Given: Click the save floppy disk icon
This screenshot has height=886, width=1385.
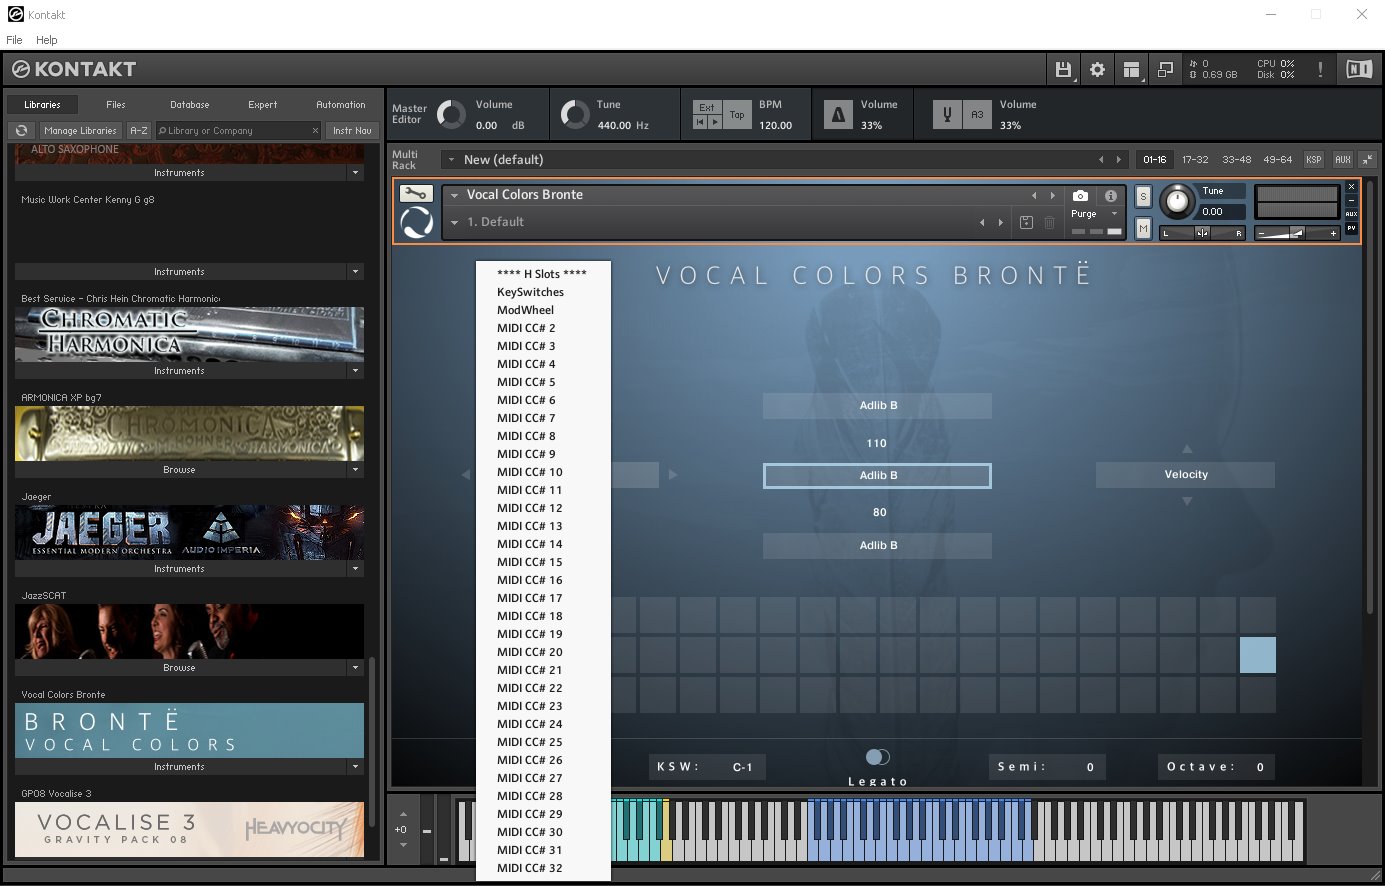Looking at the screenshot, I should click(x=1063, y=69).
